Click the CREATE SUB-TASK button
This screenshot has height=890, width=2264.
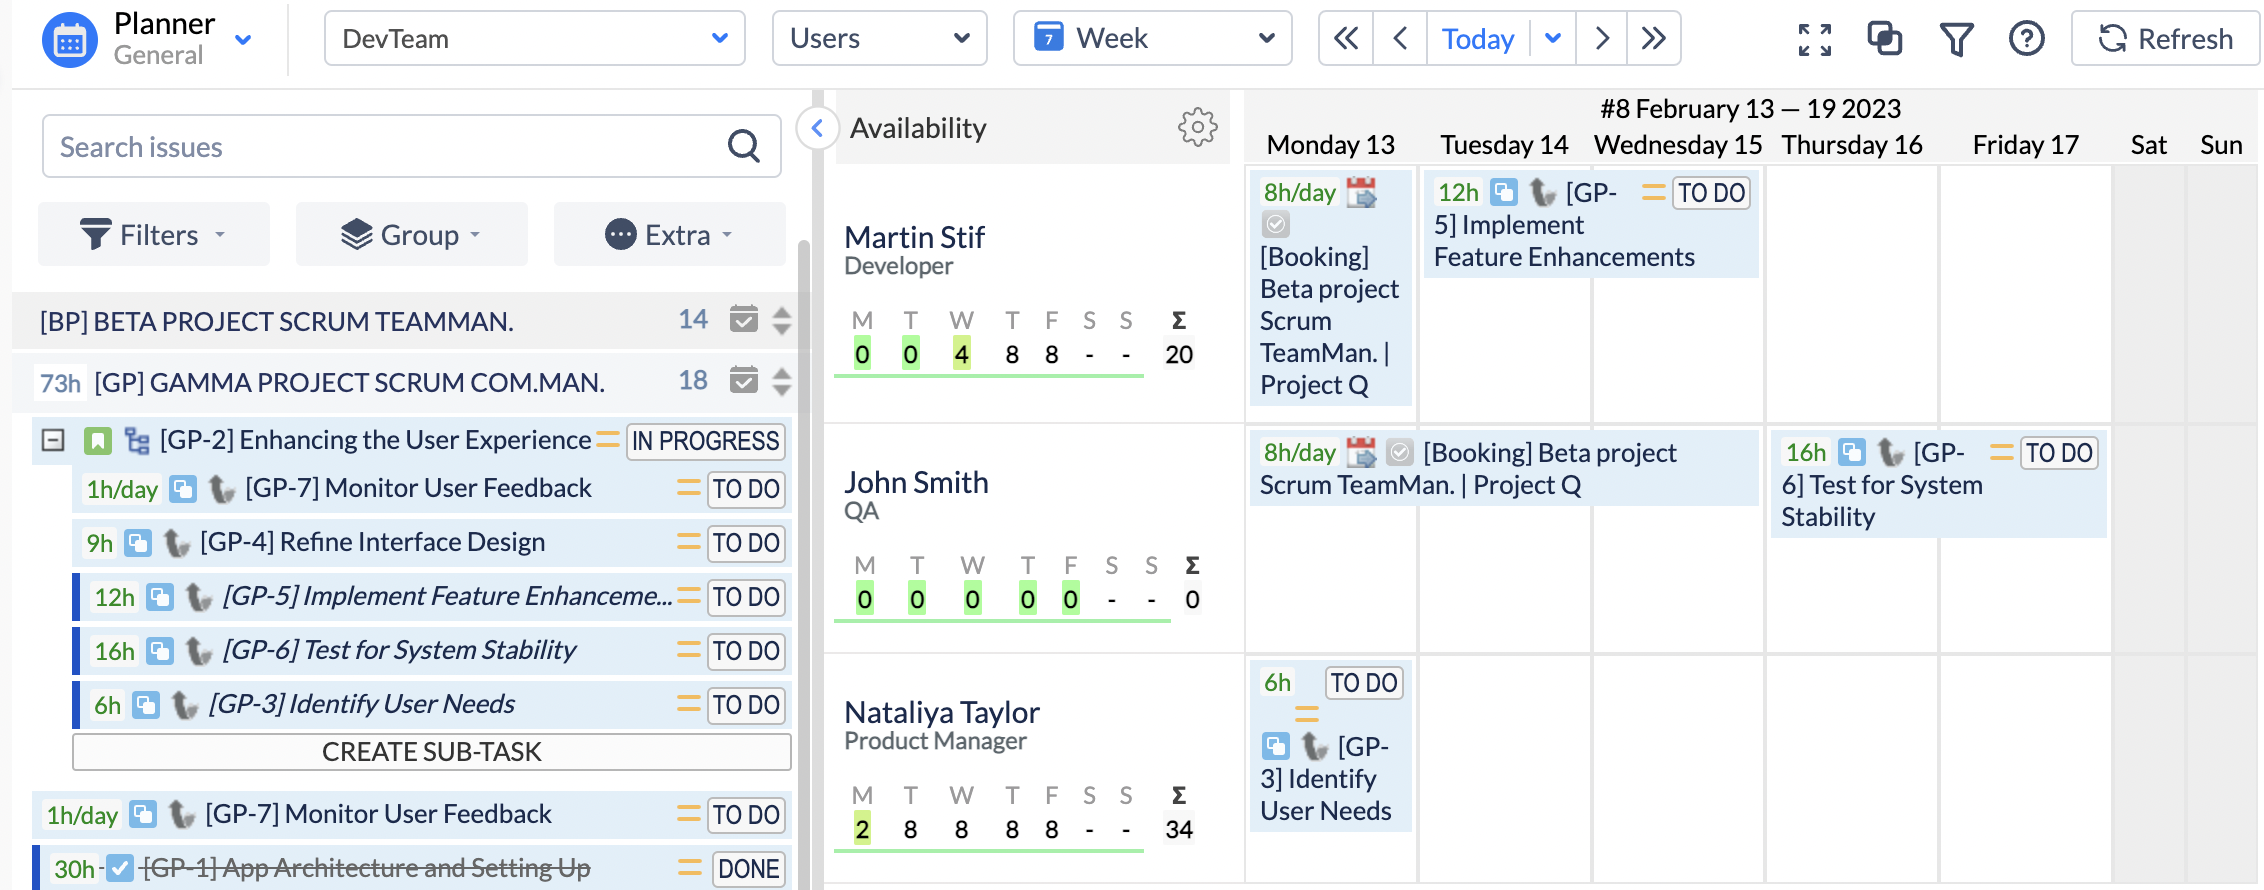point(431,752)
